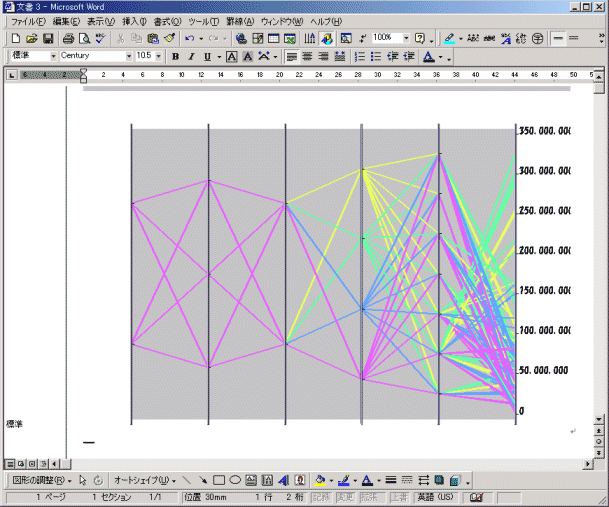Print the document

(x=68, y=38)
